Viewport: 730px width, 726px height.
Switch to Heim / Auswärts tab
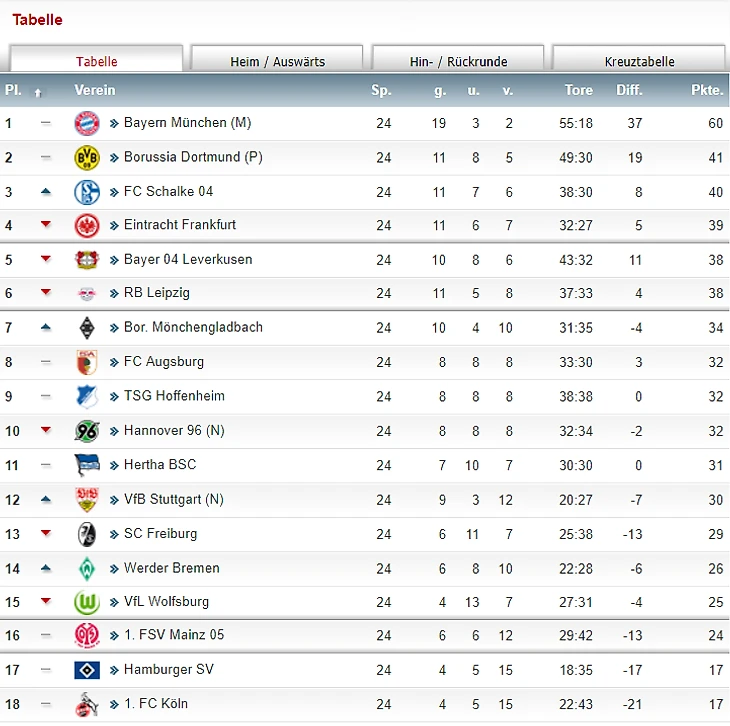(x=277, y=61)
